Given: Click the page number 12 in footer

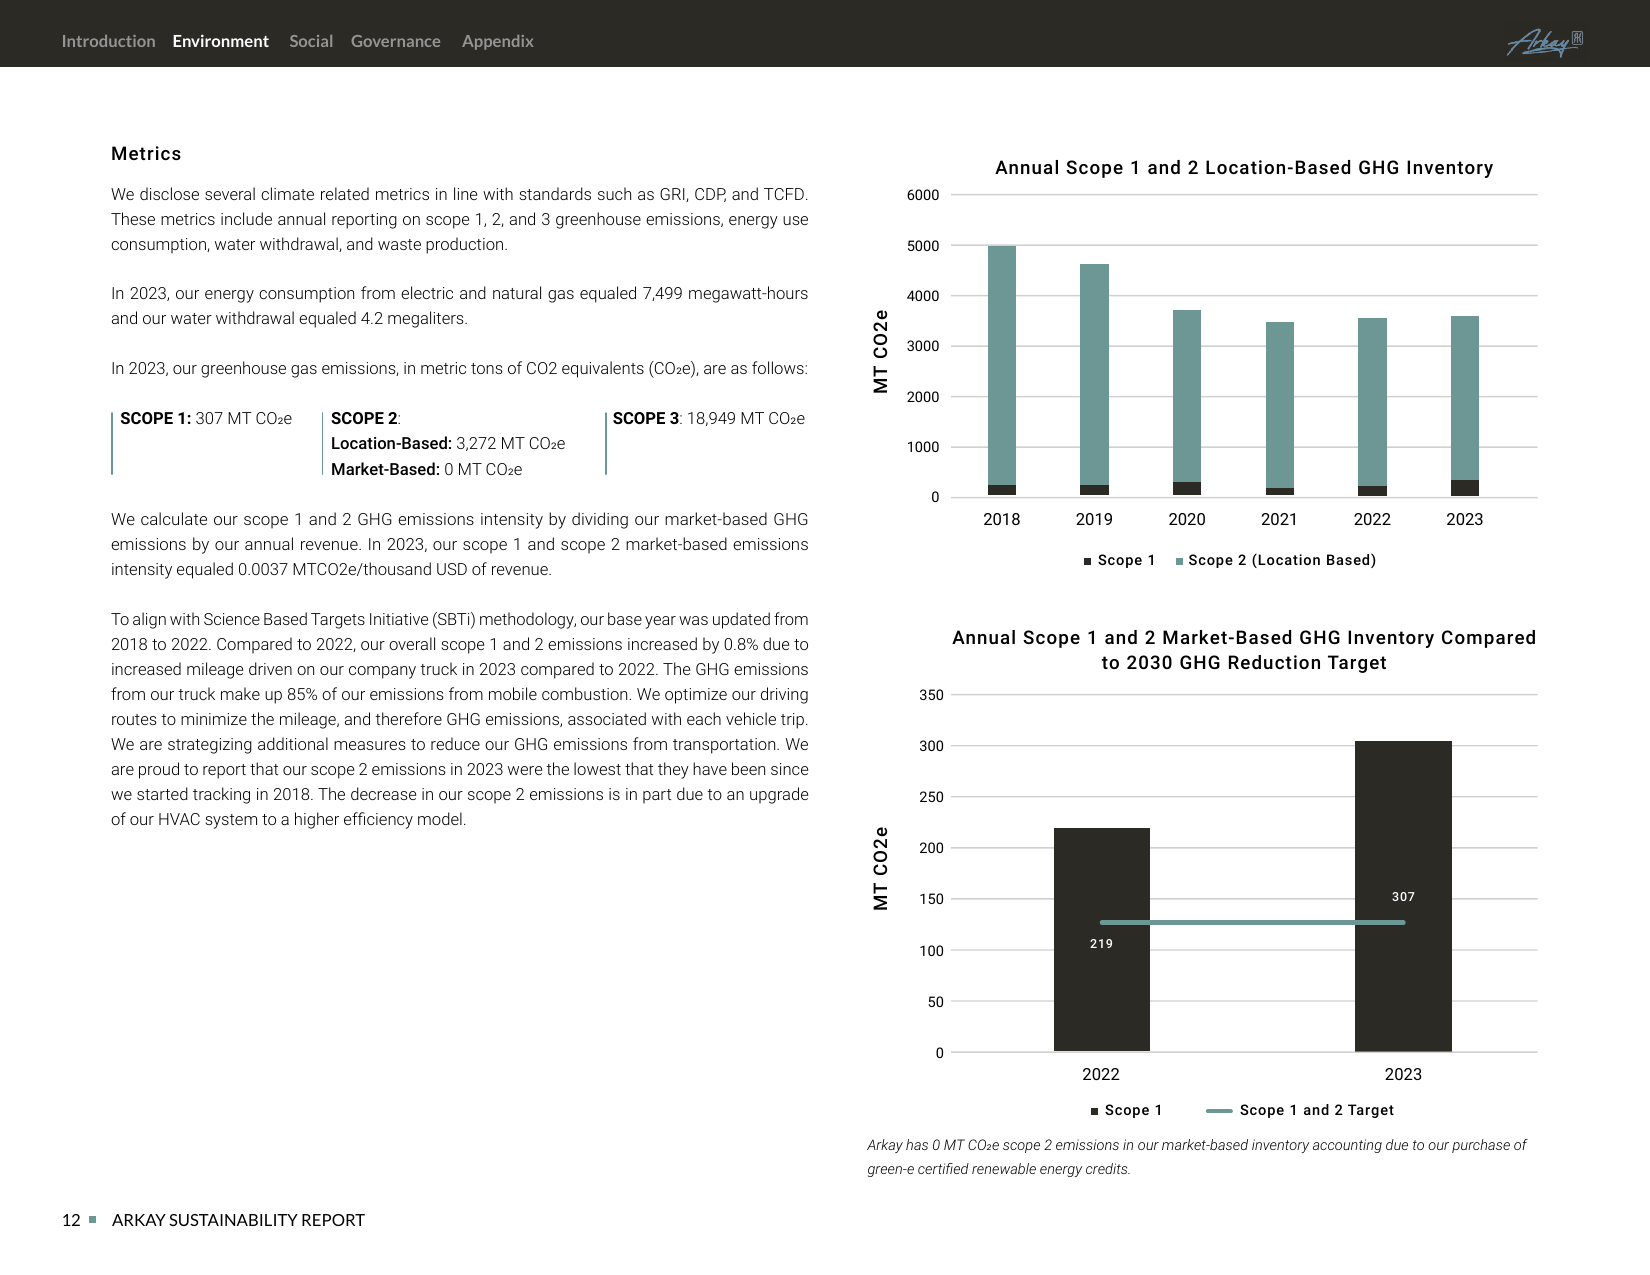Looking at the screenshot, I should point(71,1220).
